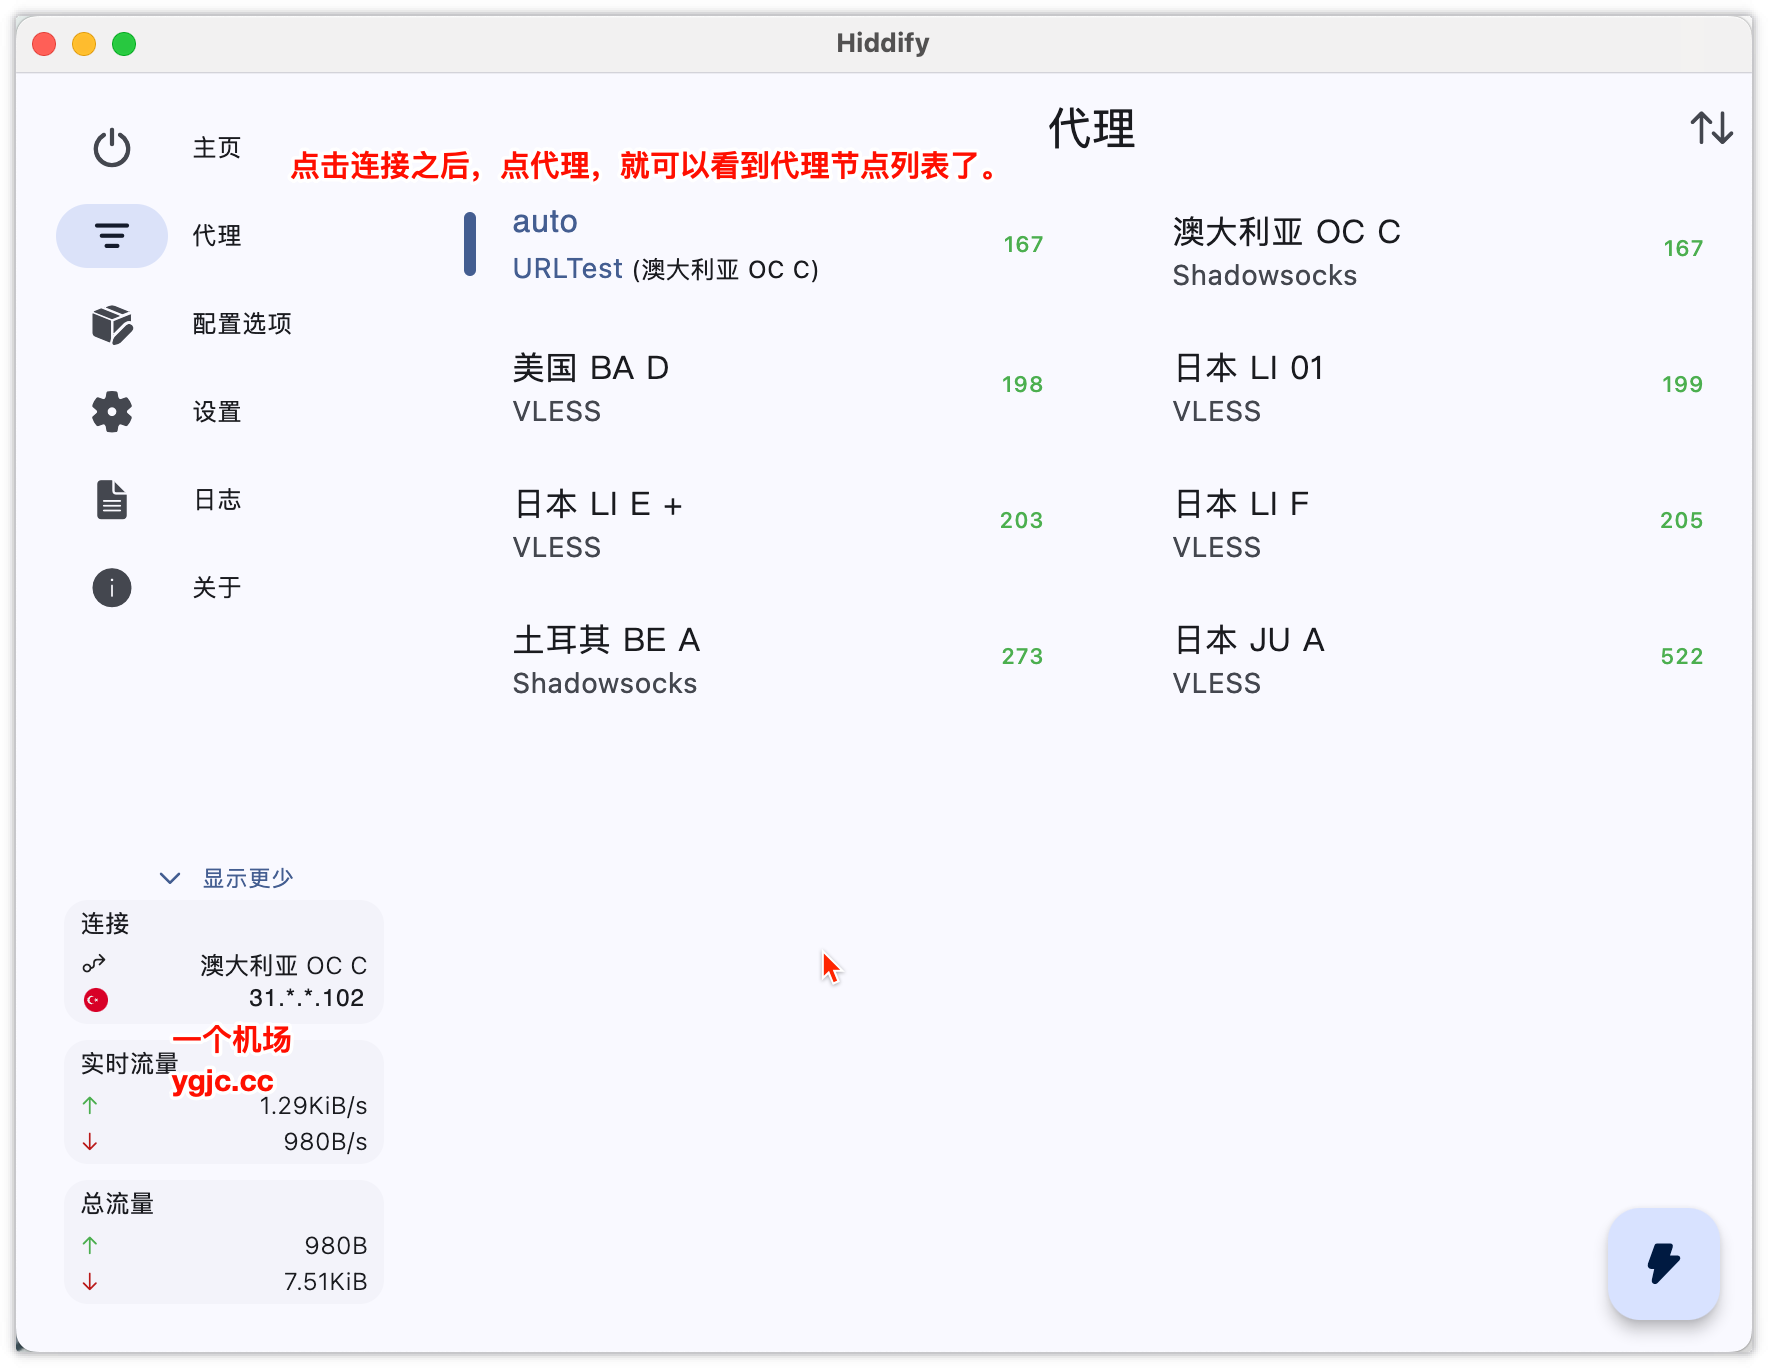
Task: Collapse panels using the 显示更少 chevron
Action: (x=169, y=877)
